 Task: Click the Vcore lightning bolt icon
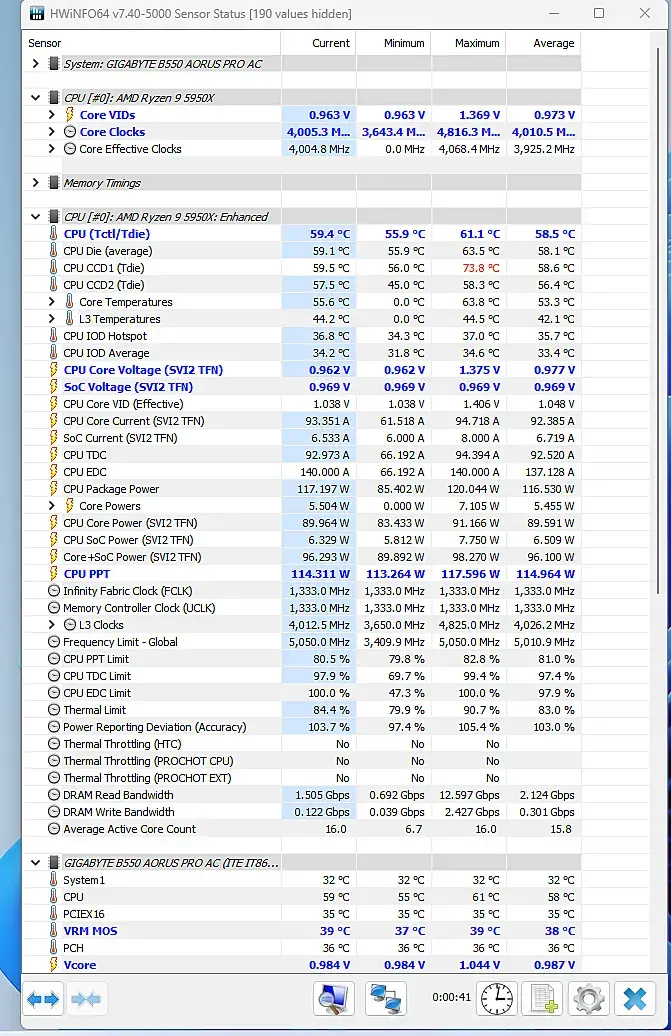click(53, 965)
